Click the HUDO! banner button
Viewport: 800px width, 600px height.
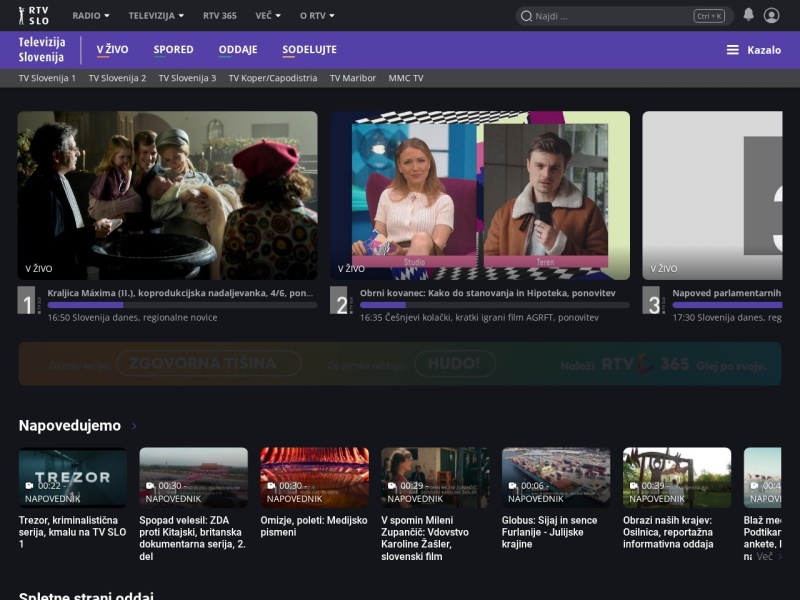[455, 363]
